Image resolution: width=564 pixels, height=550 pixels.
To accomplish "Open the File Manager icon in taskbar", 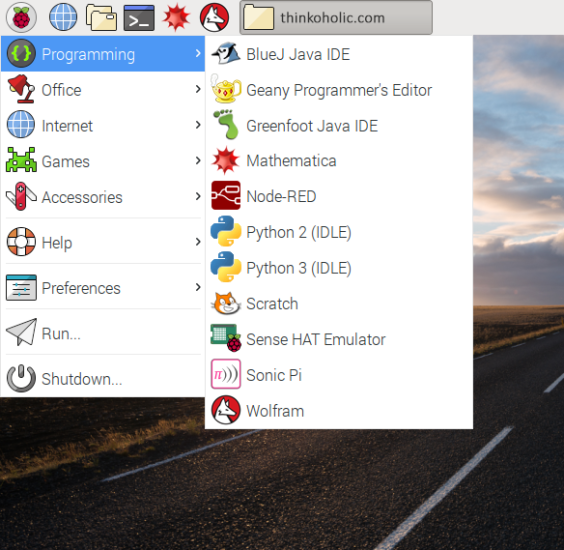I will pos(101,17).
